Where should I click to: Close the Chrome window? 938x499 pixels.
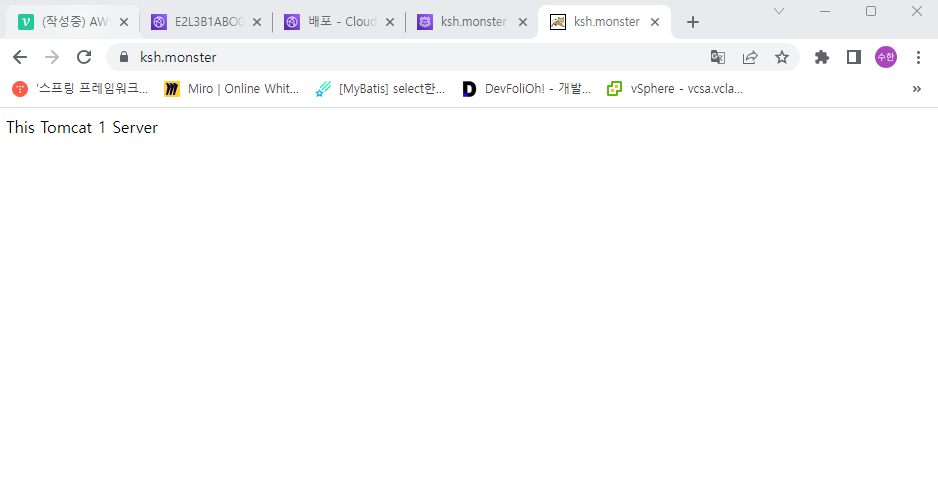pyautogui.click(x=916, y=11)
